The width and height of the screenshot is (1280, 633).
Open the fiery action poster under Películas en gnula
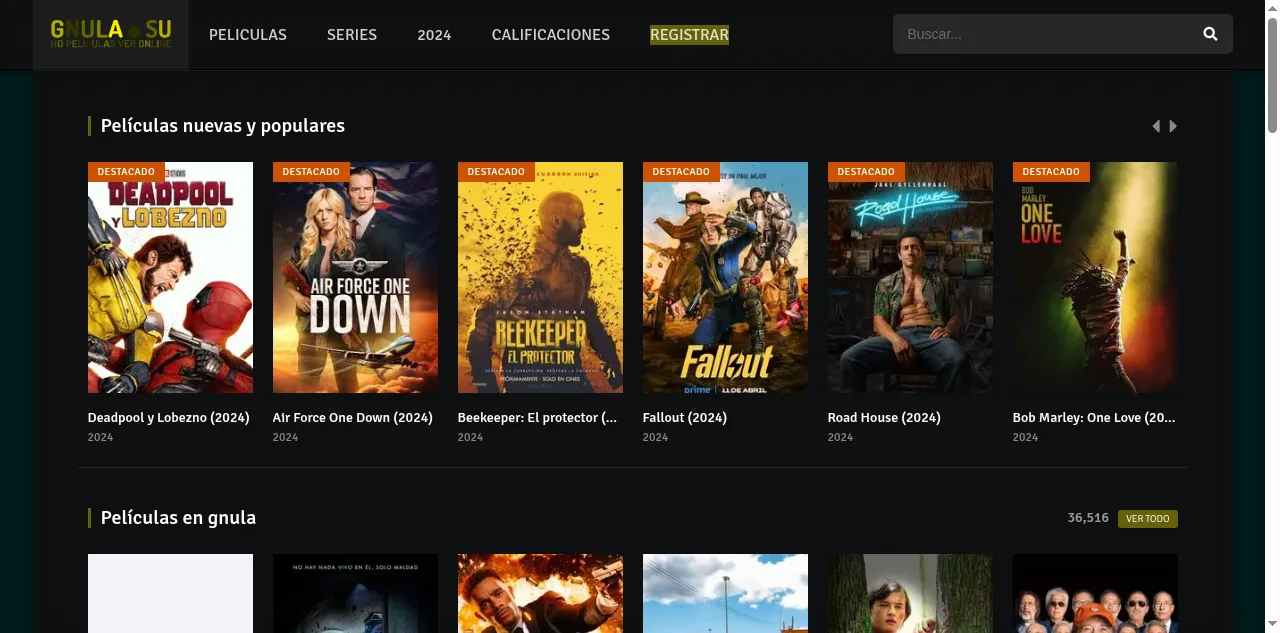point(540,594)
